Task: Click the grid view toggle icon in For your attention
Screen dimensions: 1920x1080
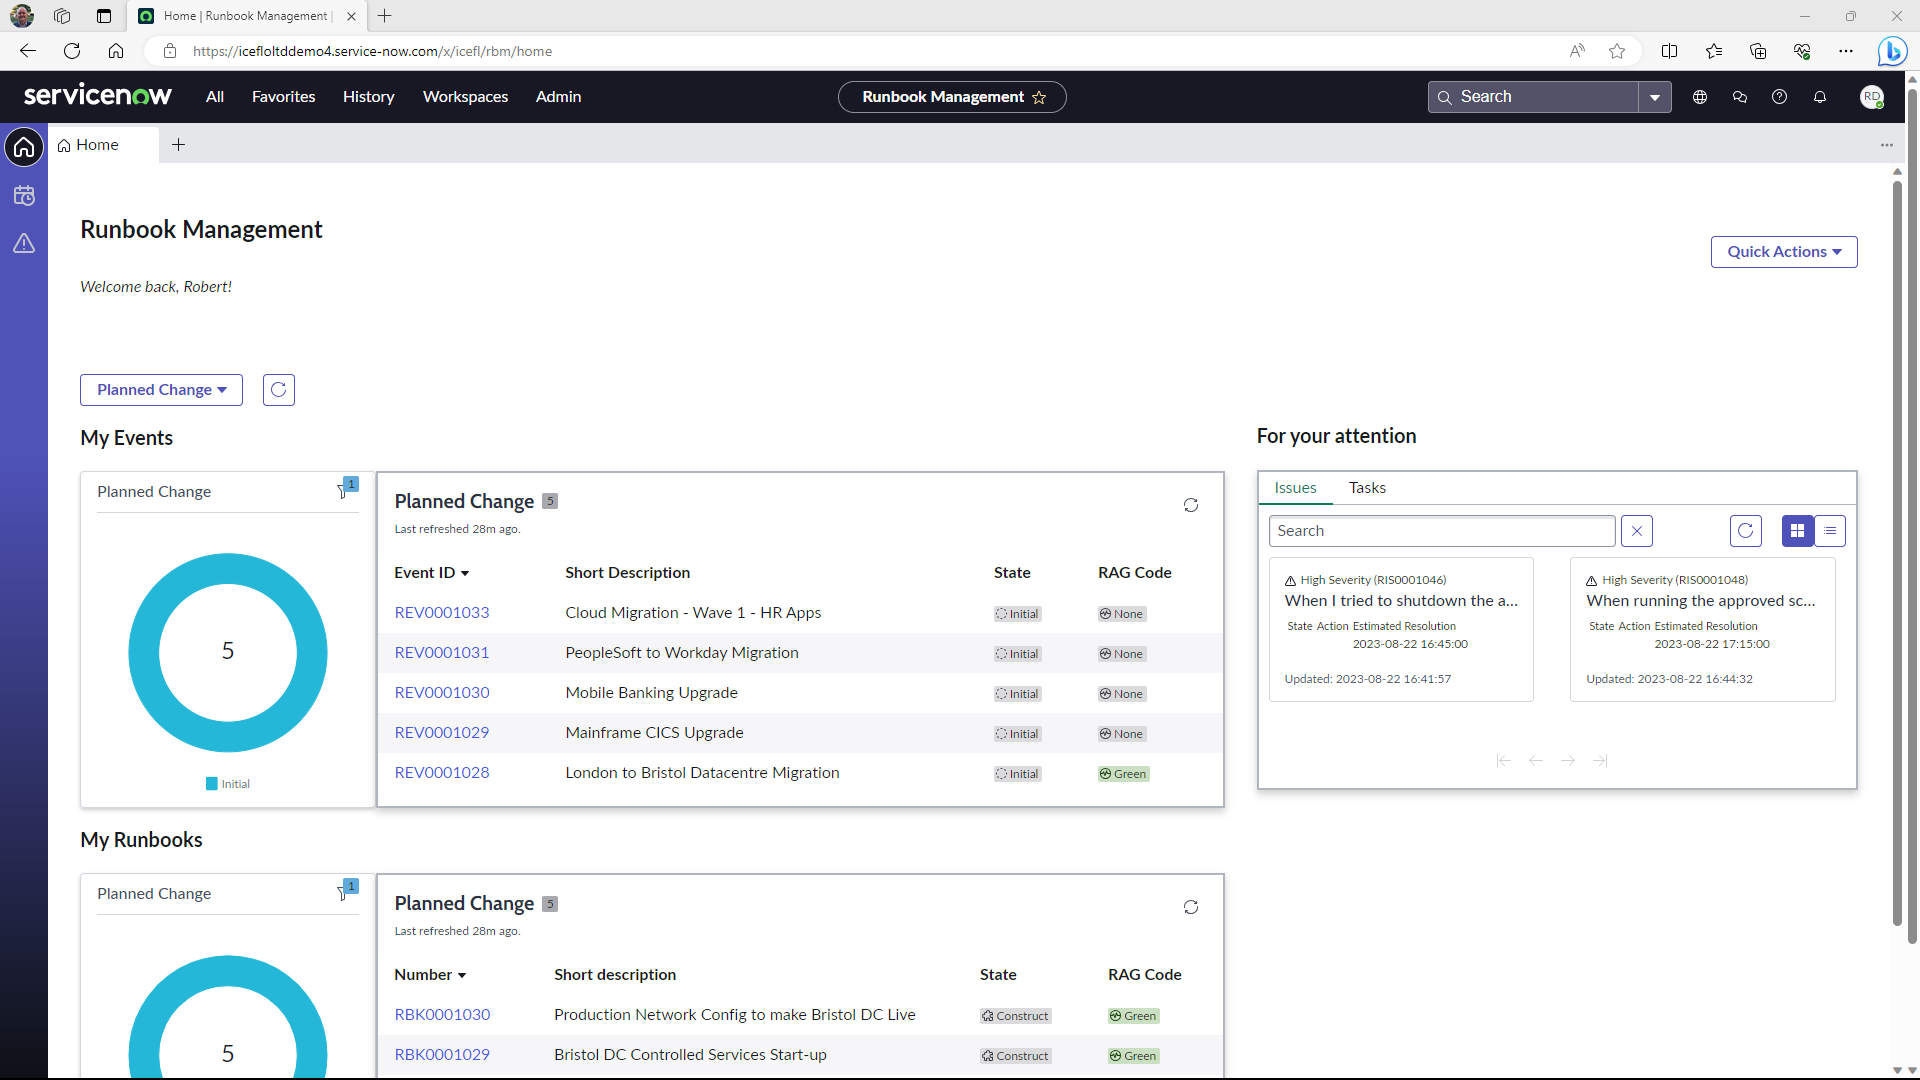Action: [x=1797, y=530]
